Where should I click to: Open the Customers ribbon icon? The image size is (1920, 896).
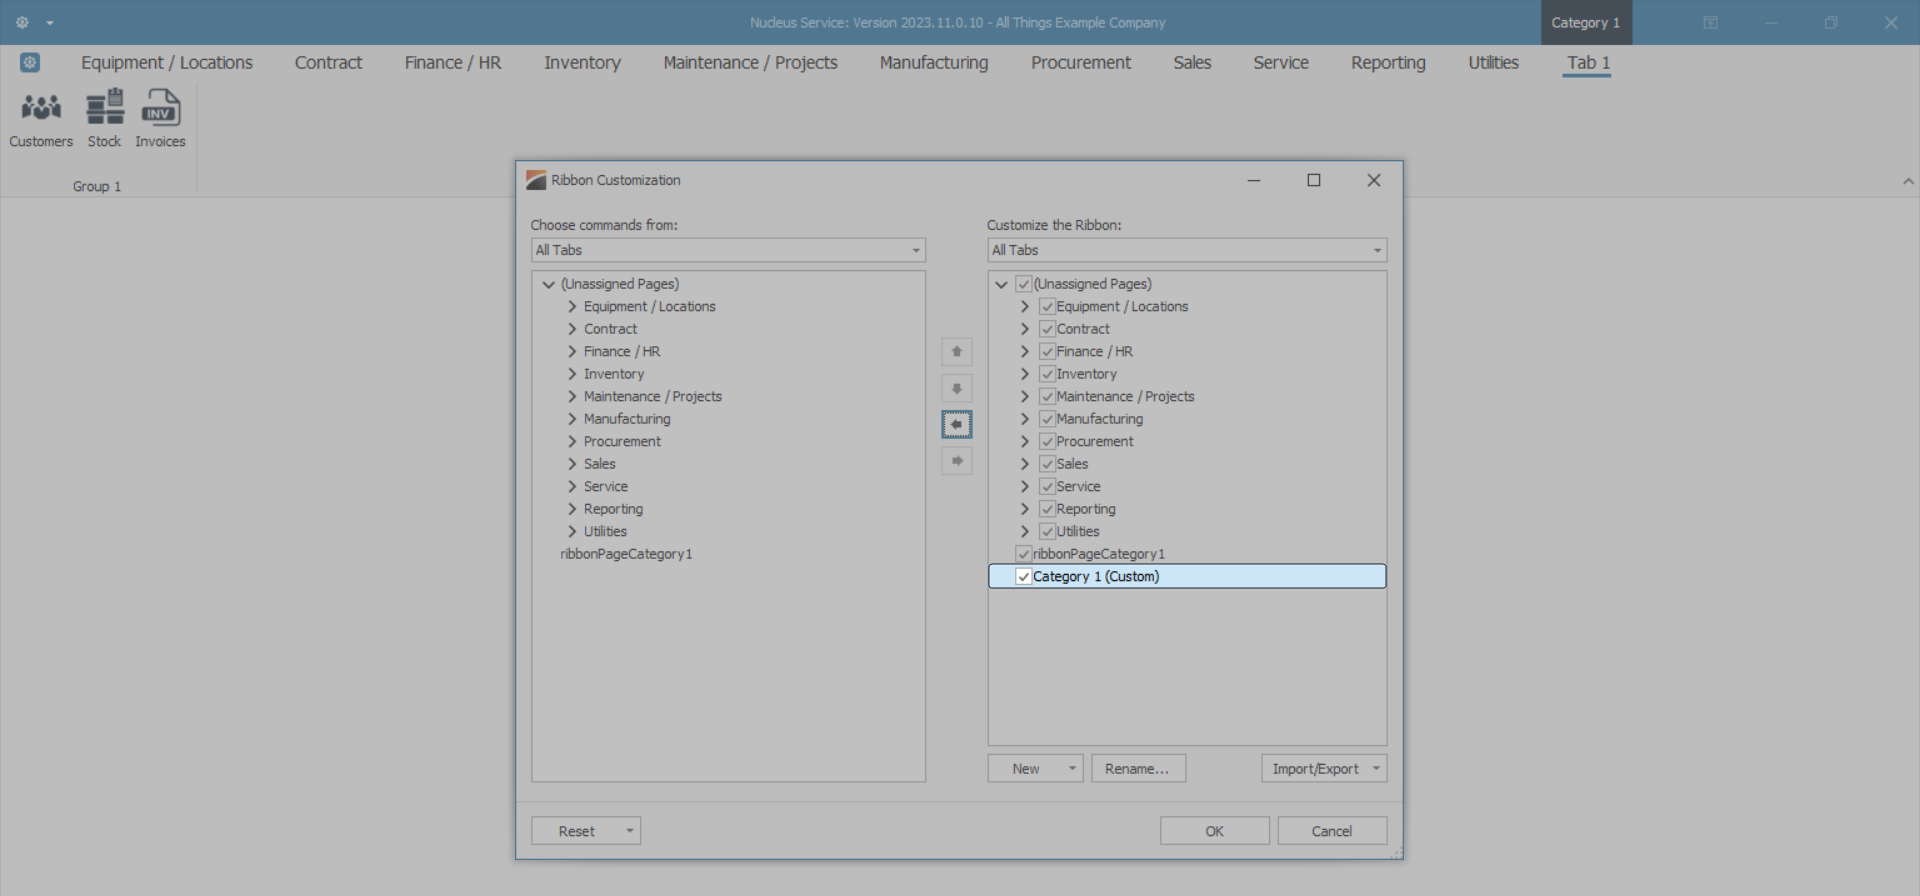point(41,119)
